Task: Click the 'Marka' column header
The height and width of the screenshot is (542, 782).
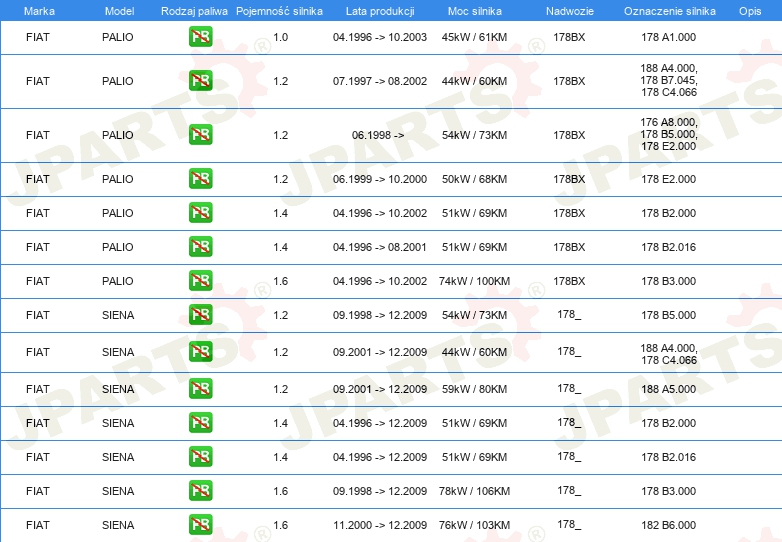Action: point(39,11)
